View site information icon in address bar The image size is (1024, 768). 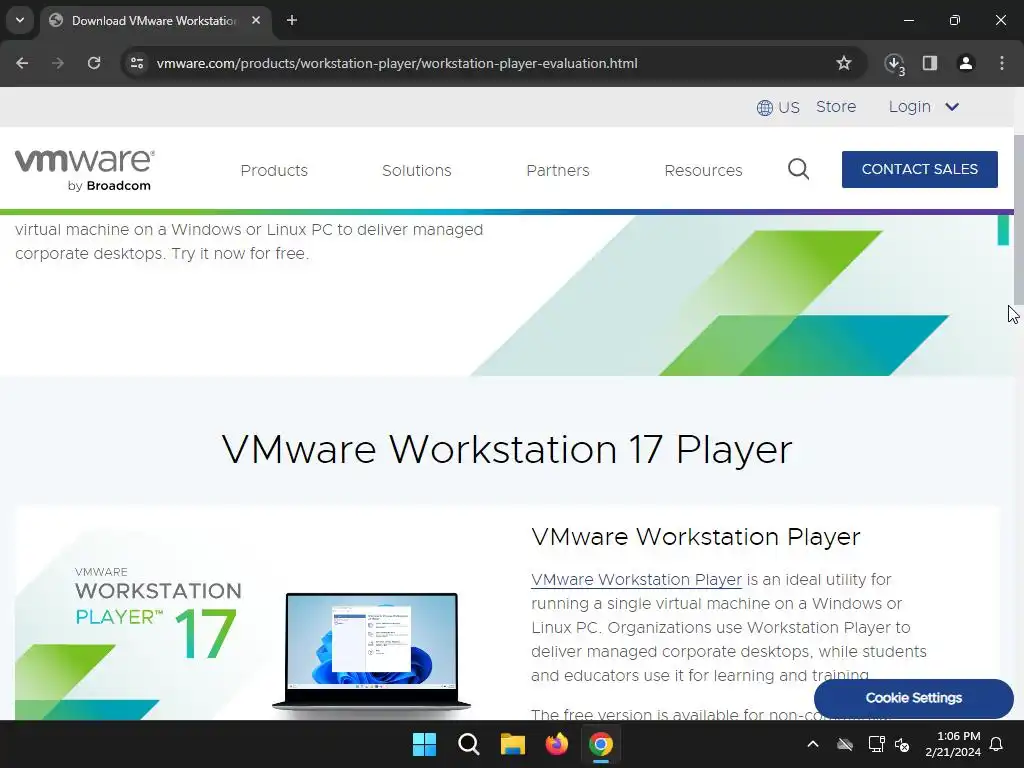pyautogui.click(x=137, y=63)
